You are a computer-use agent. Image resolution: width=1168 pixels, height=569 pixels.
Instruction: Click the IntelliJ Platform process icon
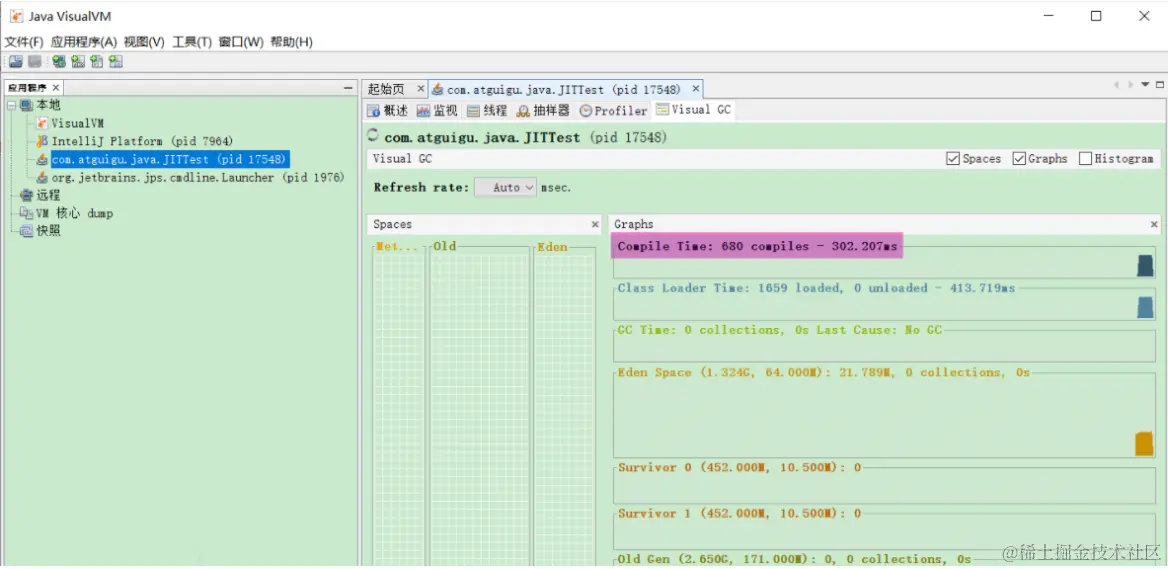[42, 141]
